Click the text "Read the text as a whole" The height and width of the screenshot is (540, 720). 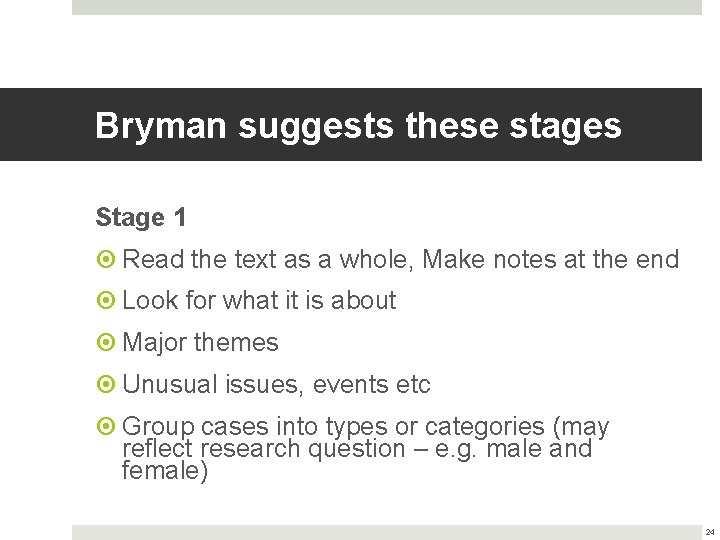pyautogui.click(x=268, y=260)
